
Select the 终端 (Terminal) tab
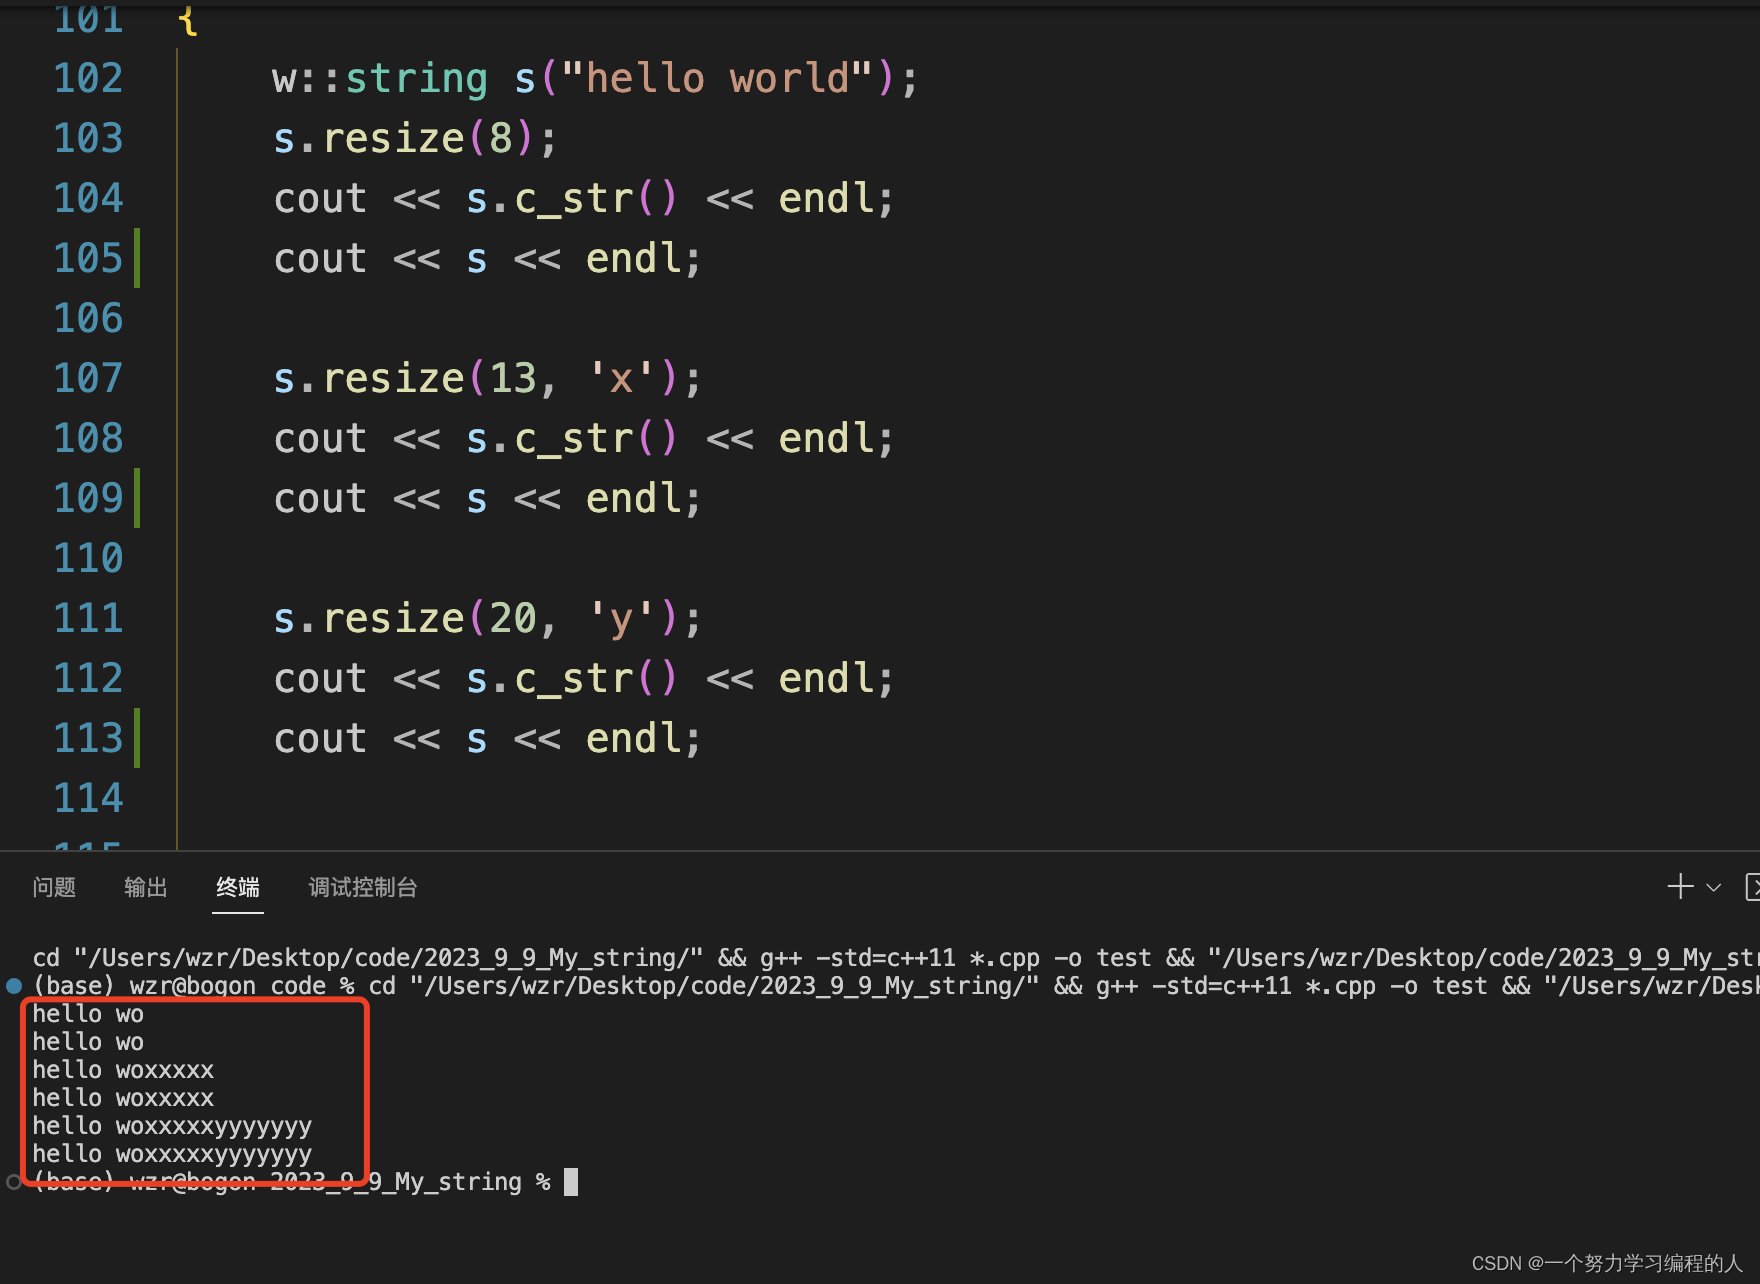pos(238,887)
